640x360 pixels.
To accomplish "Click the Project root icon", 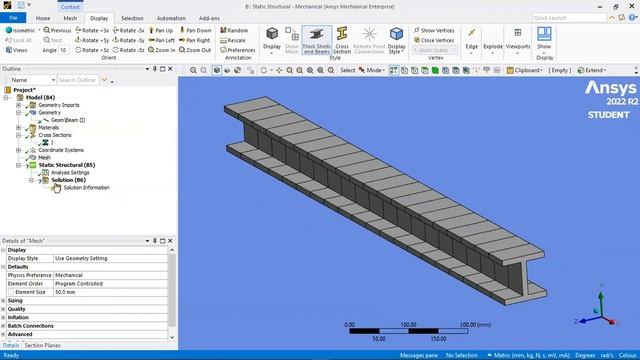I will 8,90.
